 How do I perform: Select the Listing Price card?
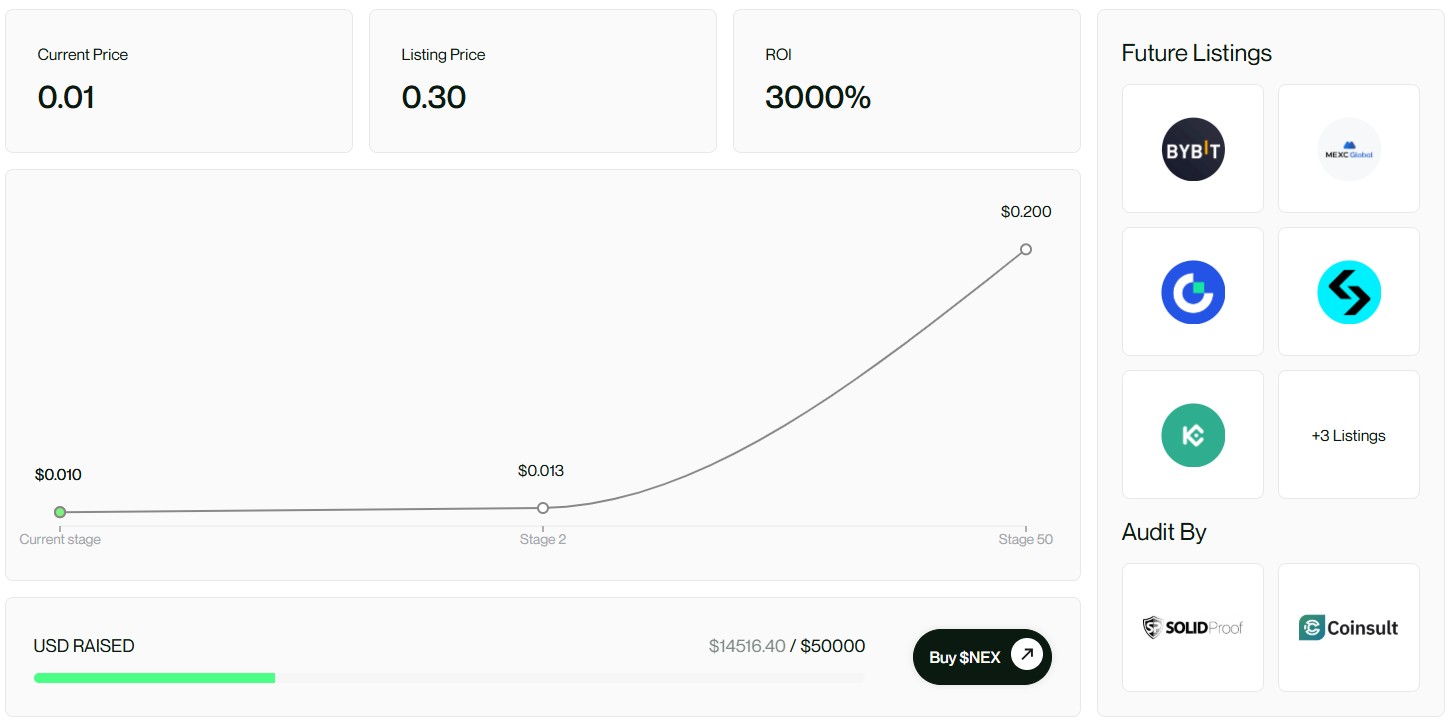543,81
